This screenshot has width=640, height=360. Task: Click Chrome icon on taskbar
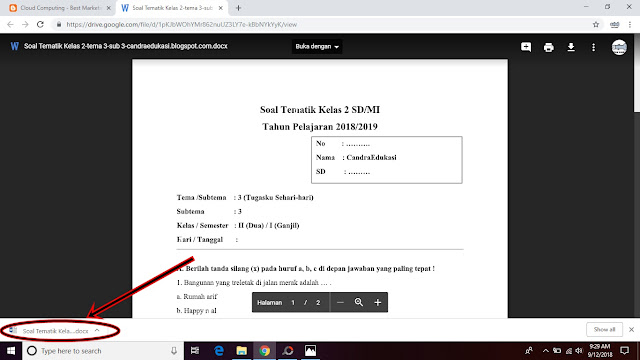(x=264, y=351)
